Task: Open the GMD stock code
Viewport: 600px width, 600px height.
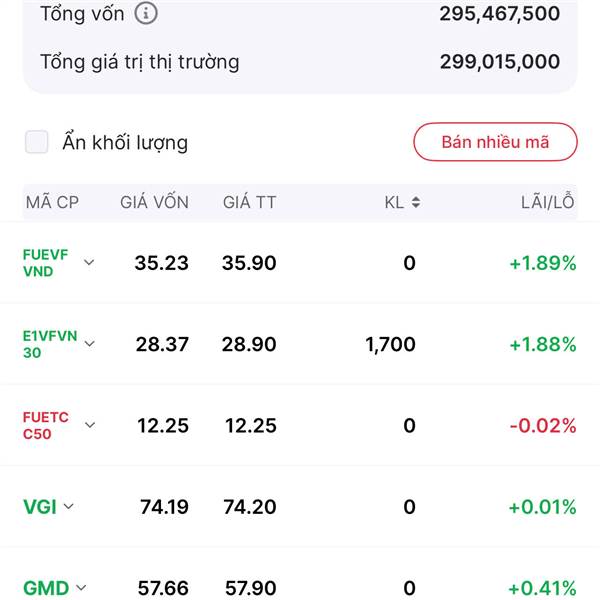Action: tap(46, 588)
